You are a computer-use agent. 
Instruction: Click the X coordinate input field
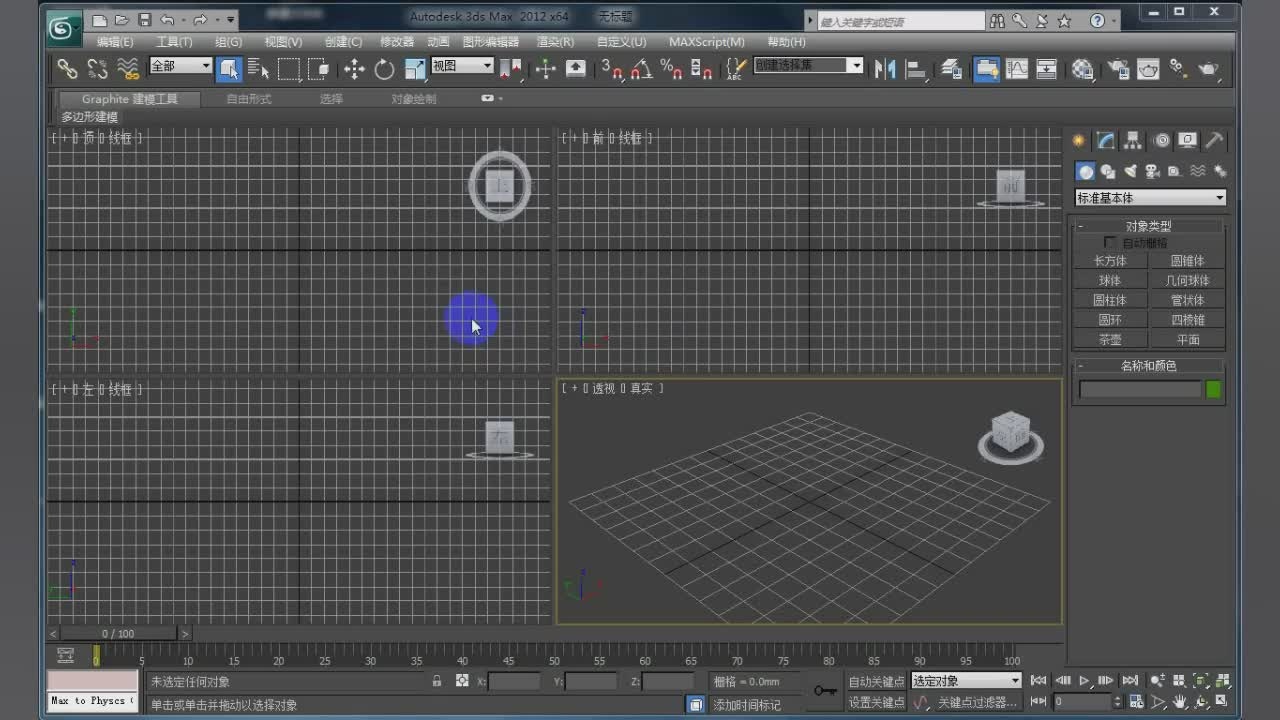pyautogui.click(x=514, y=681)
